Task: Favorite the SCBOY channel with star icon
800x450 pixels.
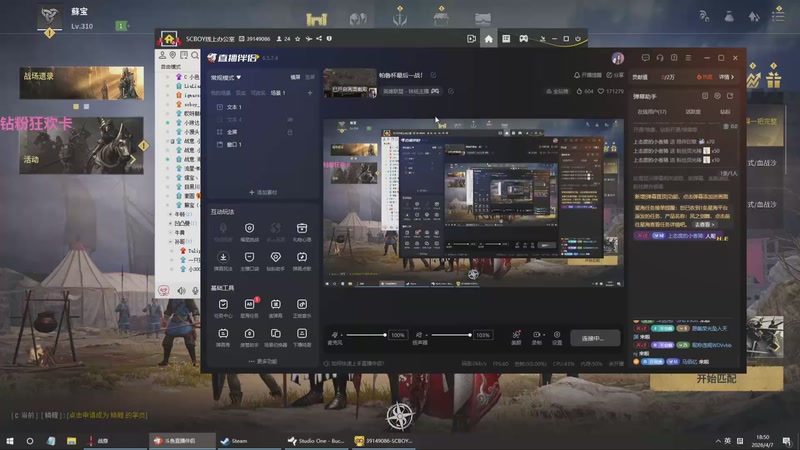Action: point(297,39)
